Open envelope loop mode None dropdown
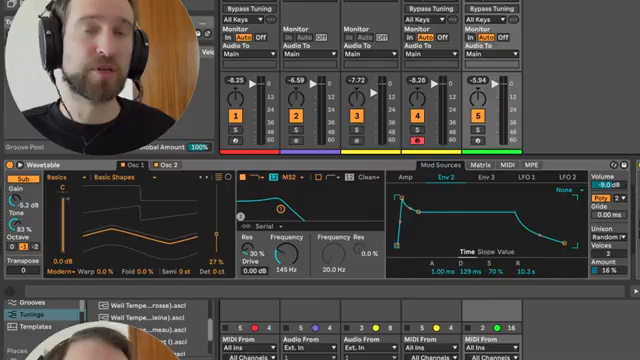The image size is (640, 360). click(570, 190)
